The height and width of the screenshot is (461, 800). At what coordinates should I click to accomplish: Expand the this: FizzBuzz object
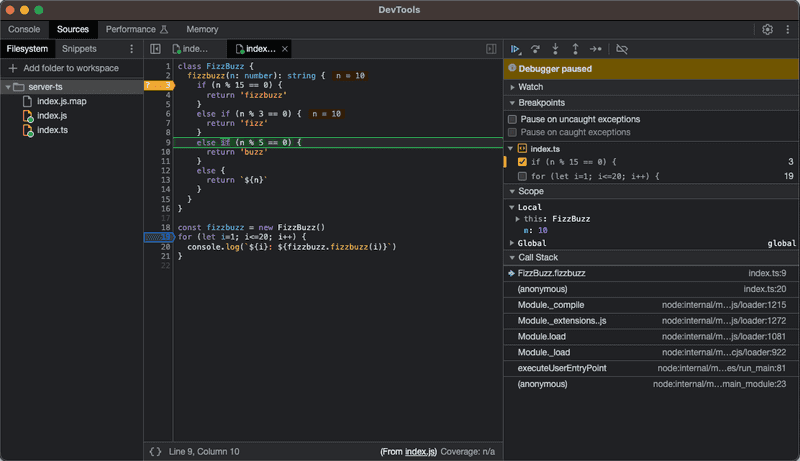pyautogui.click(x=517, y=219)
